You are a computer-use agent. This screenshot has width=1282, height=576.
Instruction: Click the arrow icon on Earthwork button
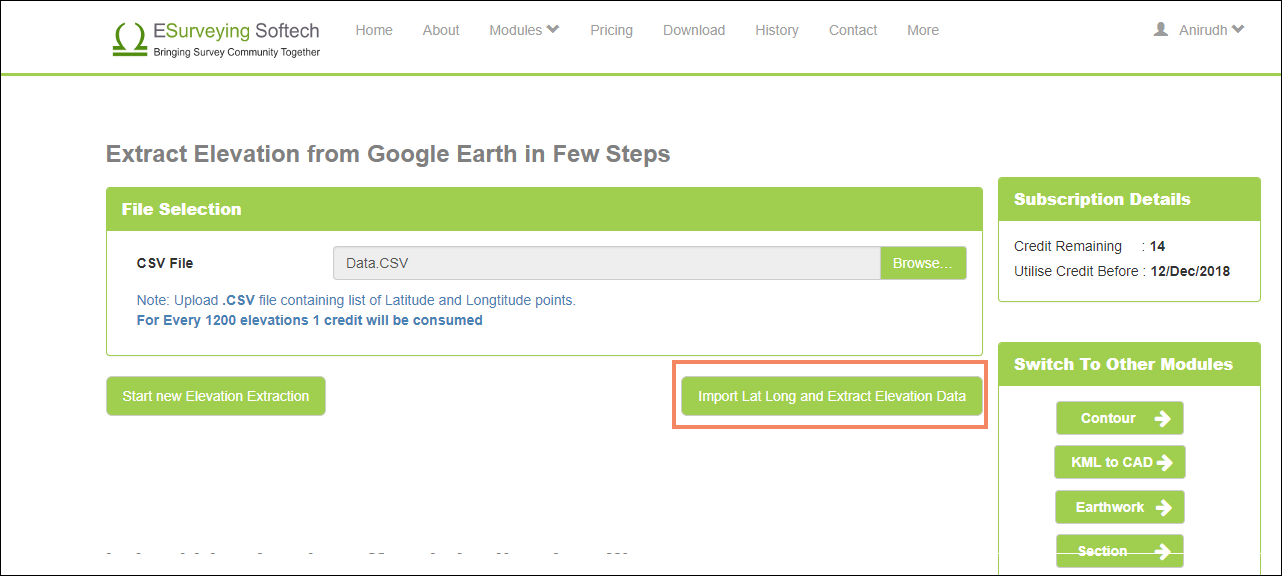pyautogui.click(x=1162, y=507)
